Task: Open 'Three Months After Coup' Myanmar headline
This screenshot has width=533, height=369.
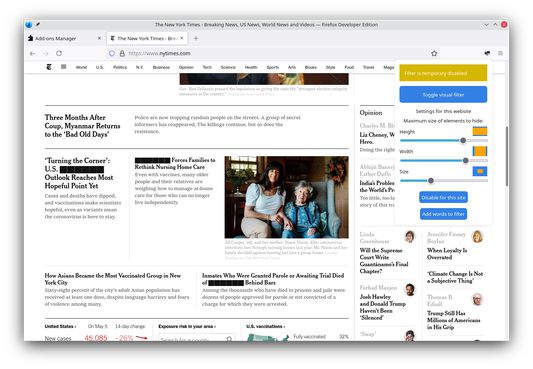Action: (83, 126)
